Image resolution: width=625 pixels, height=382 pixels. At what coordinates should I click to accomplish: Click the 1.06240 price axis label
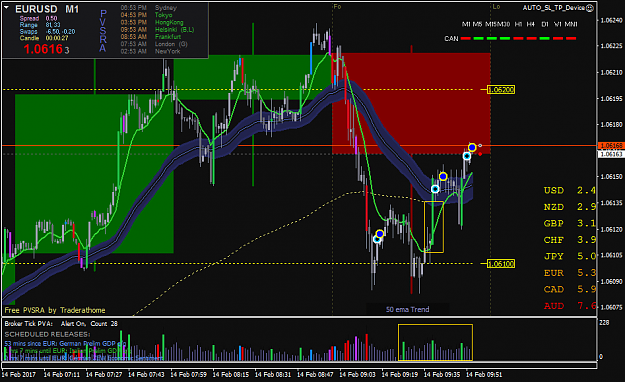(611, 20)
